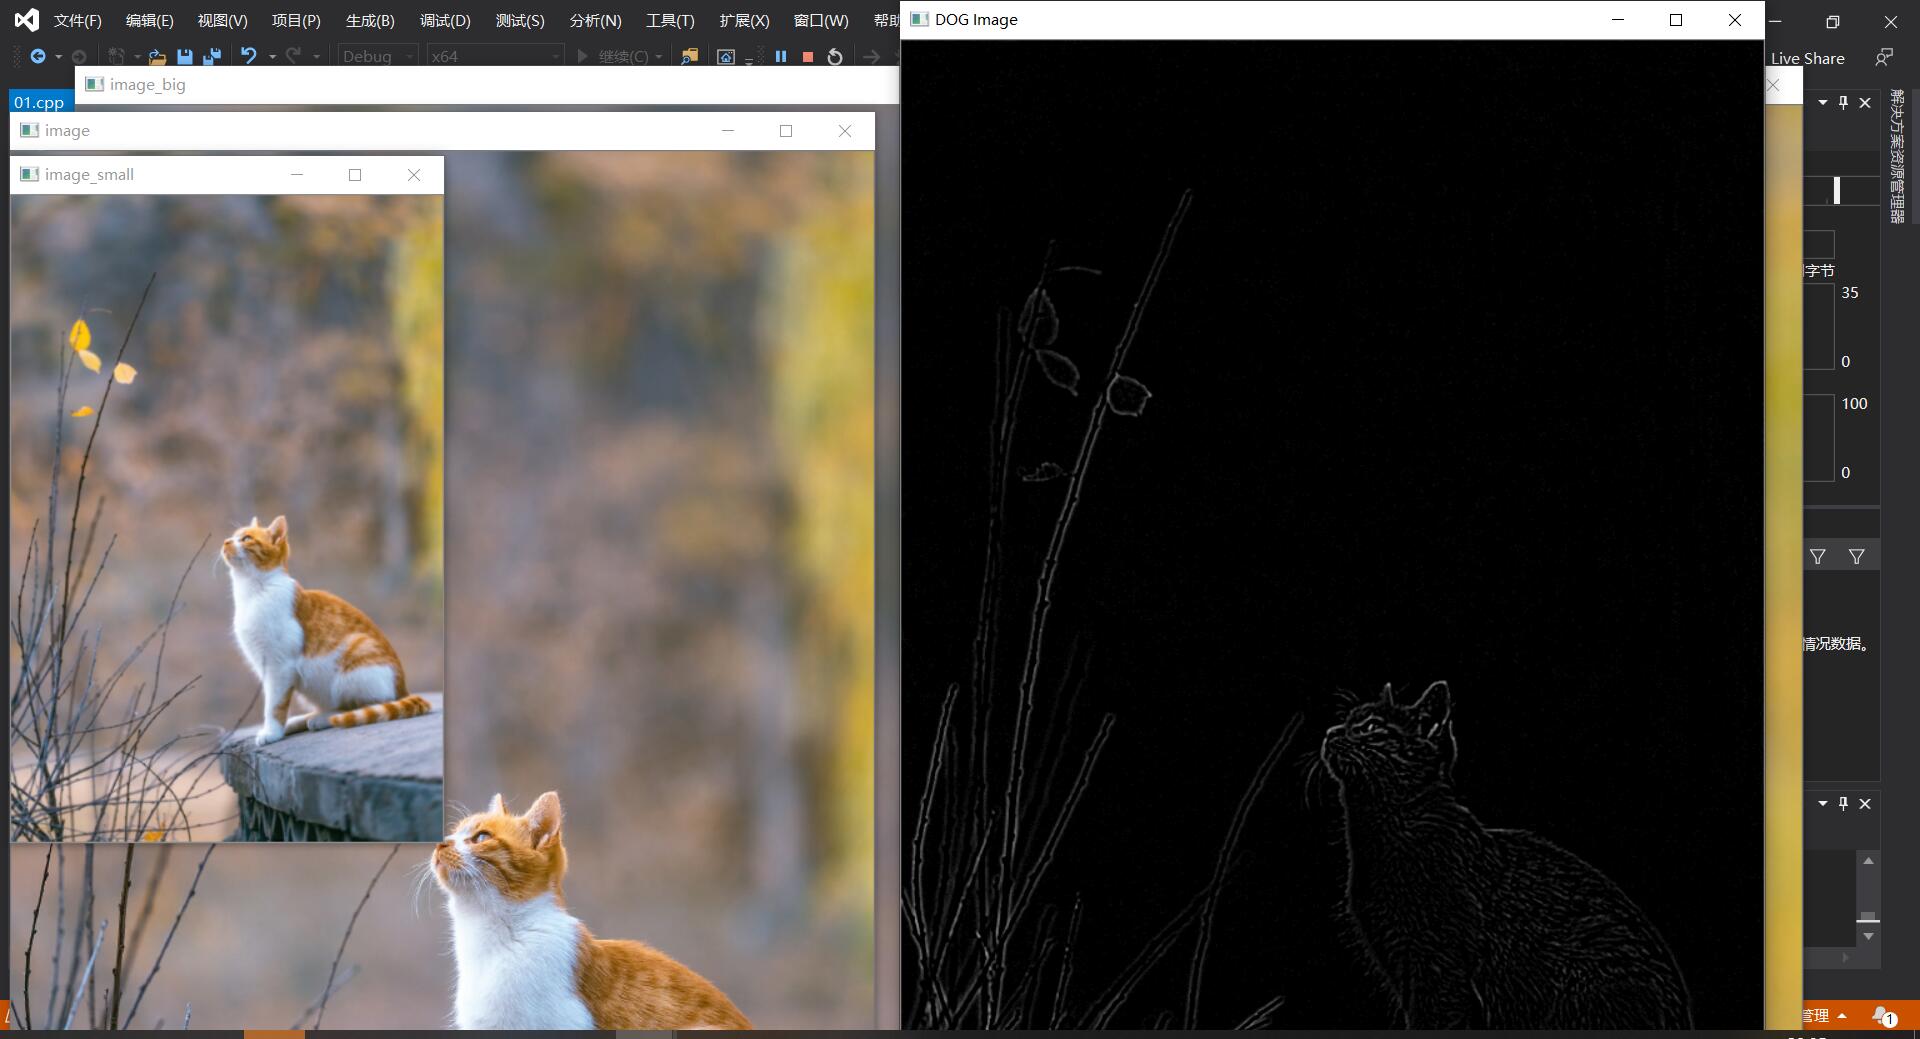The height and width of the screenshot is (1039, 1920).
Task: Open the 分析(N) menu
Action: [x=595, y=20]
